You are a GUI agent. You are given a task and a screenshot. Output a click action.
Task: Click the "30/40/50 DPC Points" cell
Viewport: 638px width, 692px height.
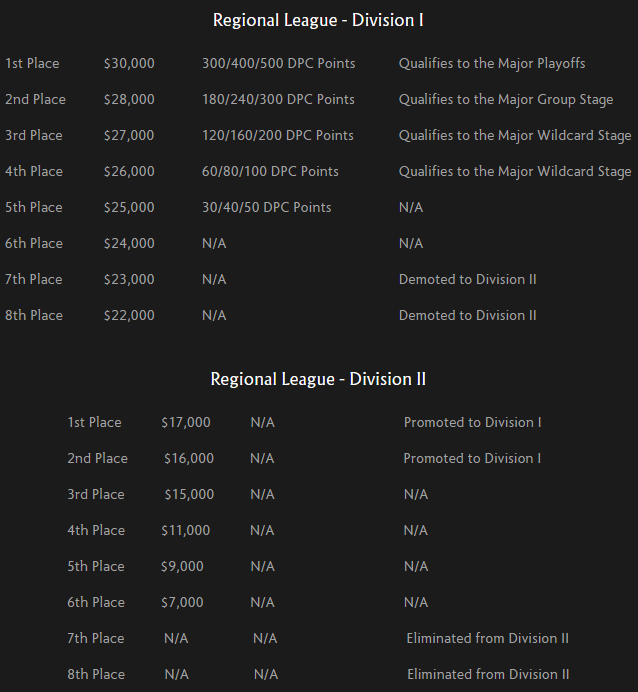point(267,207)
